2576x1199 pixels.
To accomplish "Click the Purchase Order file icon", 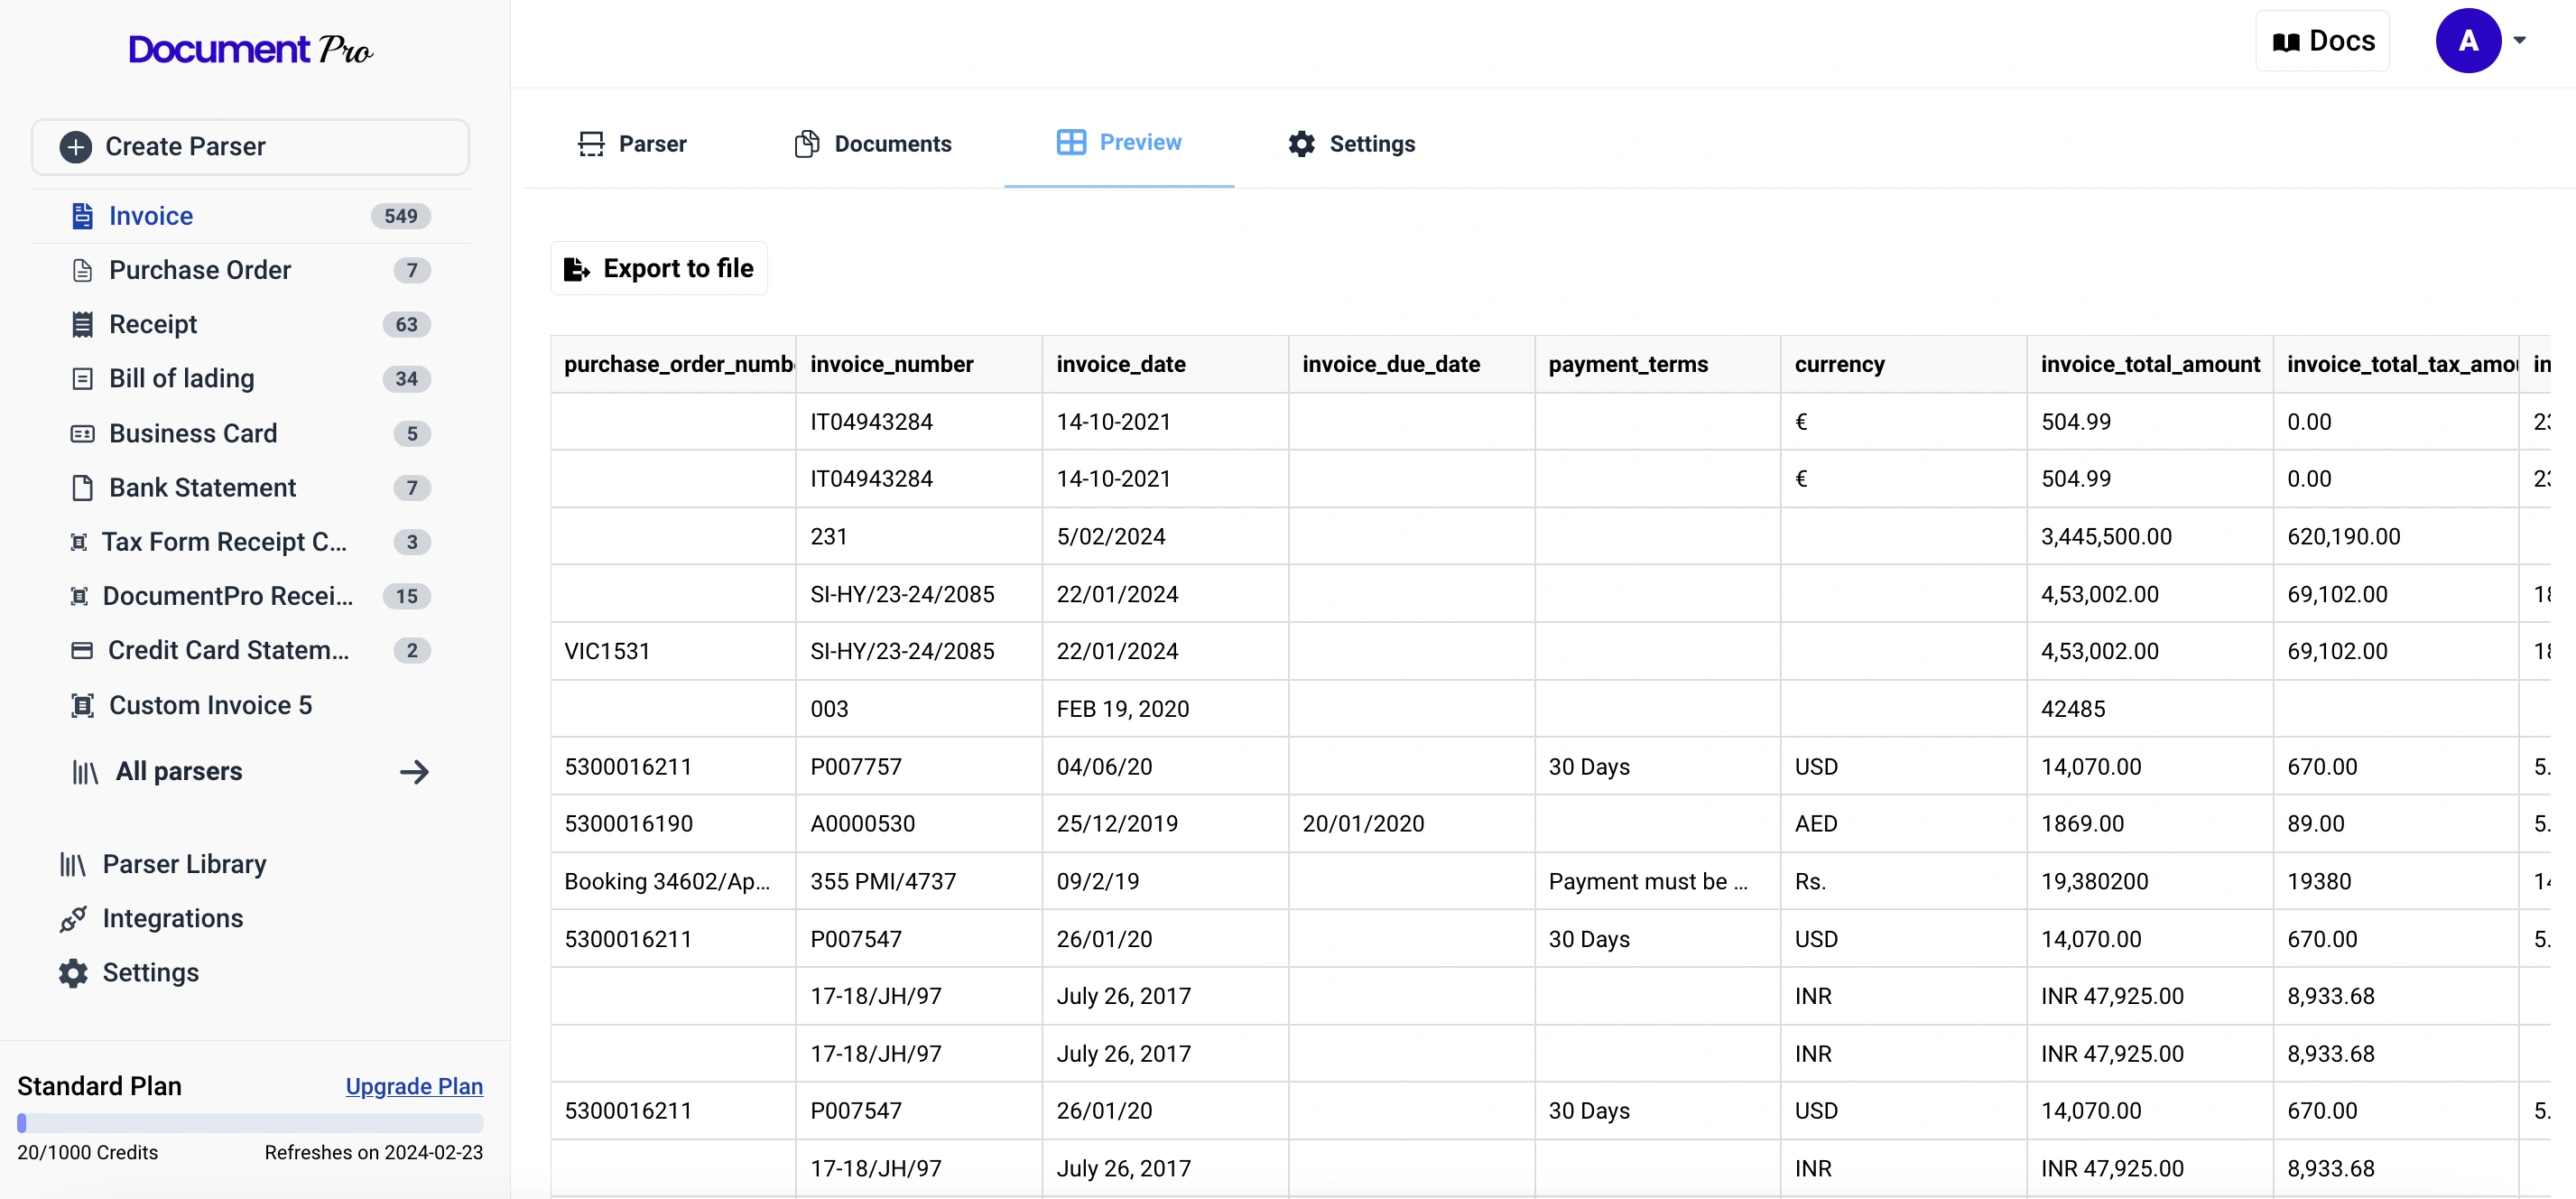I will pos(82,270).
